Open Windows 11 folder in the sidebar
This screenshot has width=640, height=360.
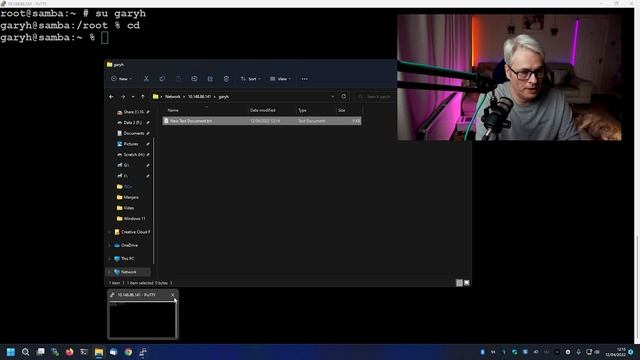(131, 218)
